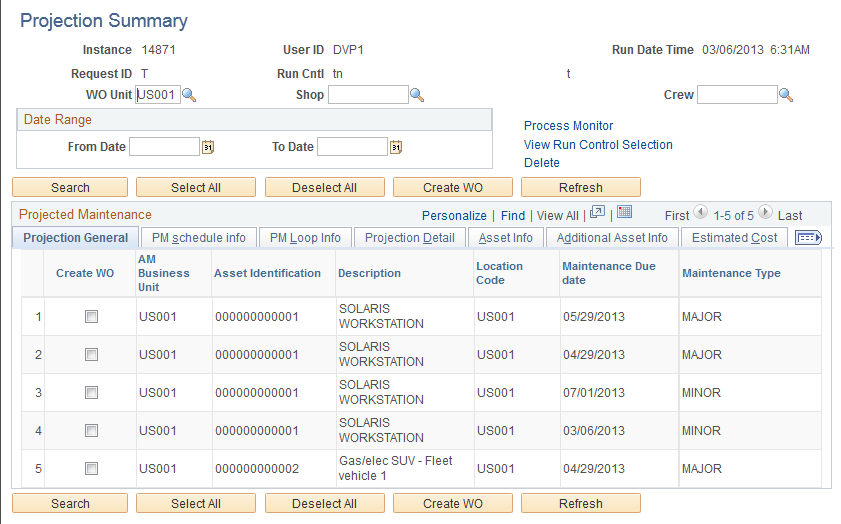Viewport: 841px width, 524px height.
Task: Sort by Maintenance Due date header
Action: [609, 273]
